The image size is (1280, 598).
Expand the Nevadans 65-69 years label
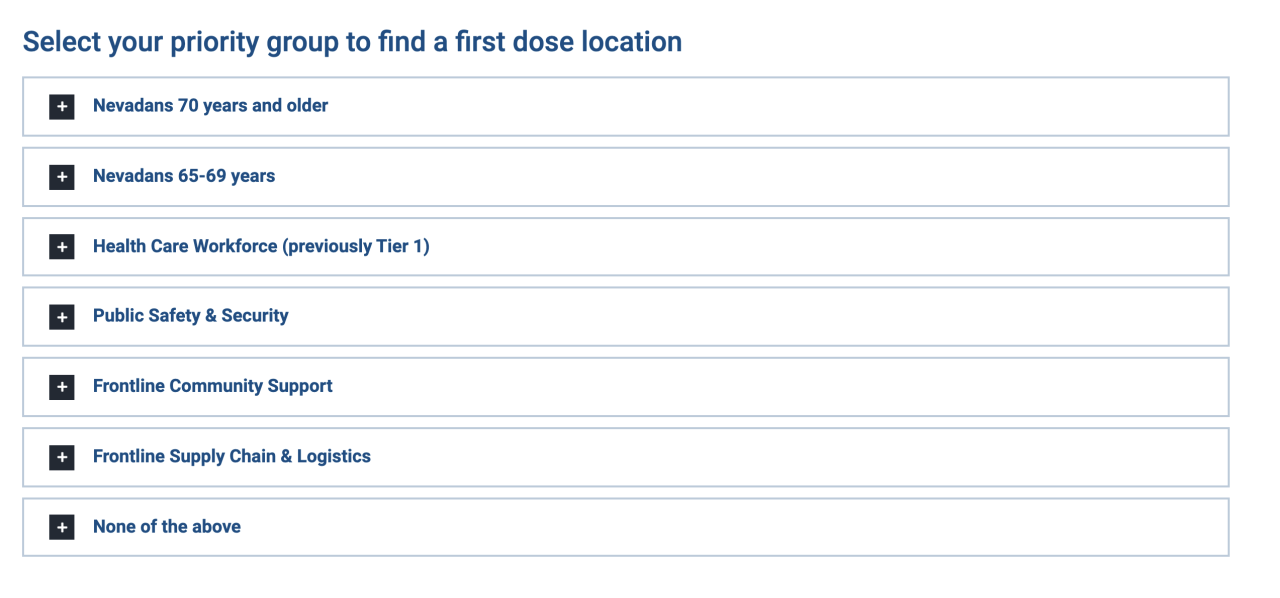click(184, 176)
